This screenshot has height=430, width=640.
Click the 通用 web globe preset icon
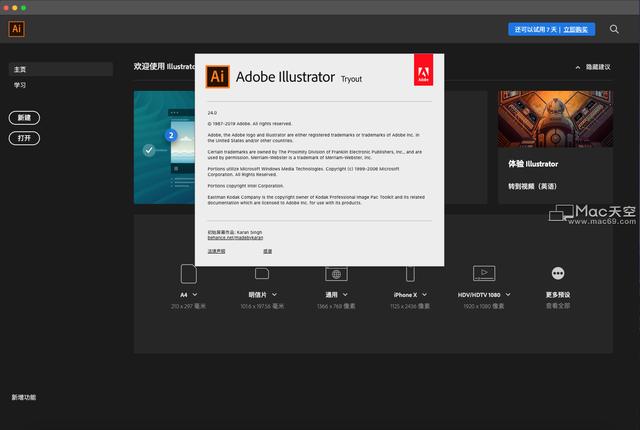pyautogui.click(x=336, y=274)
